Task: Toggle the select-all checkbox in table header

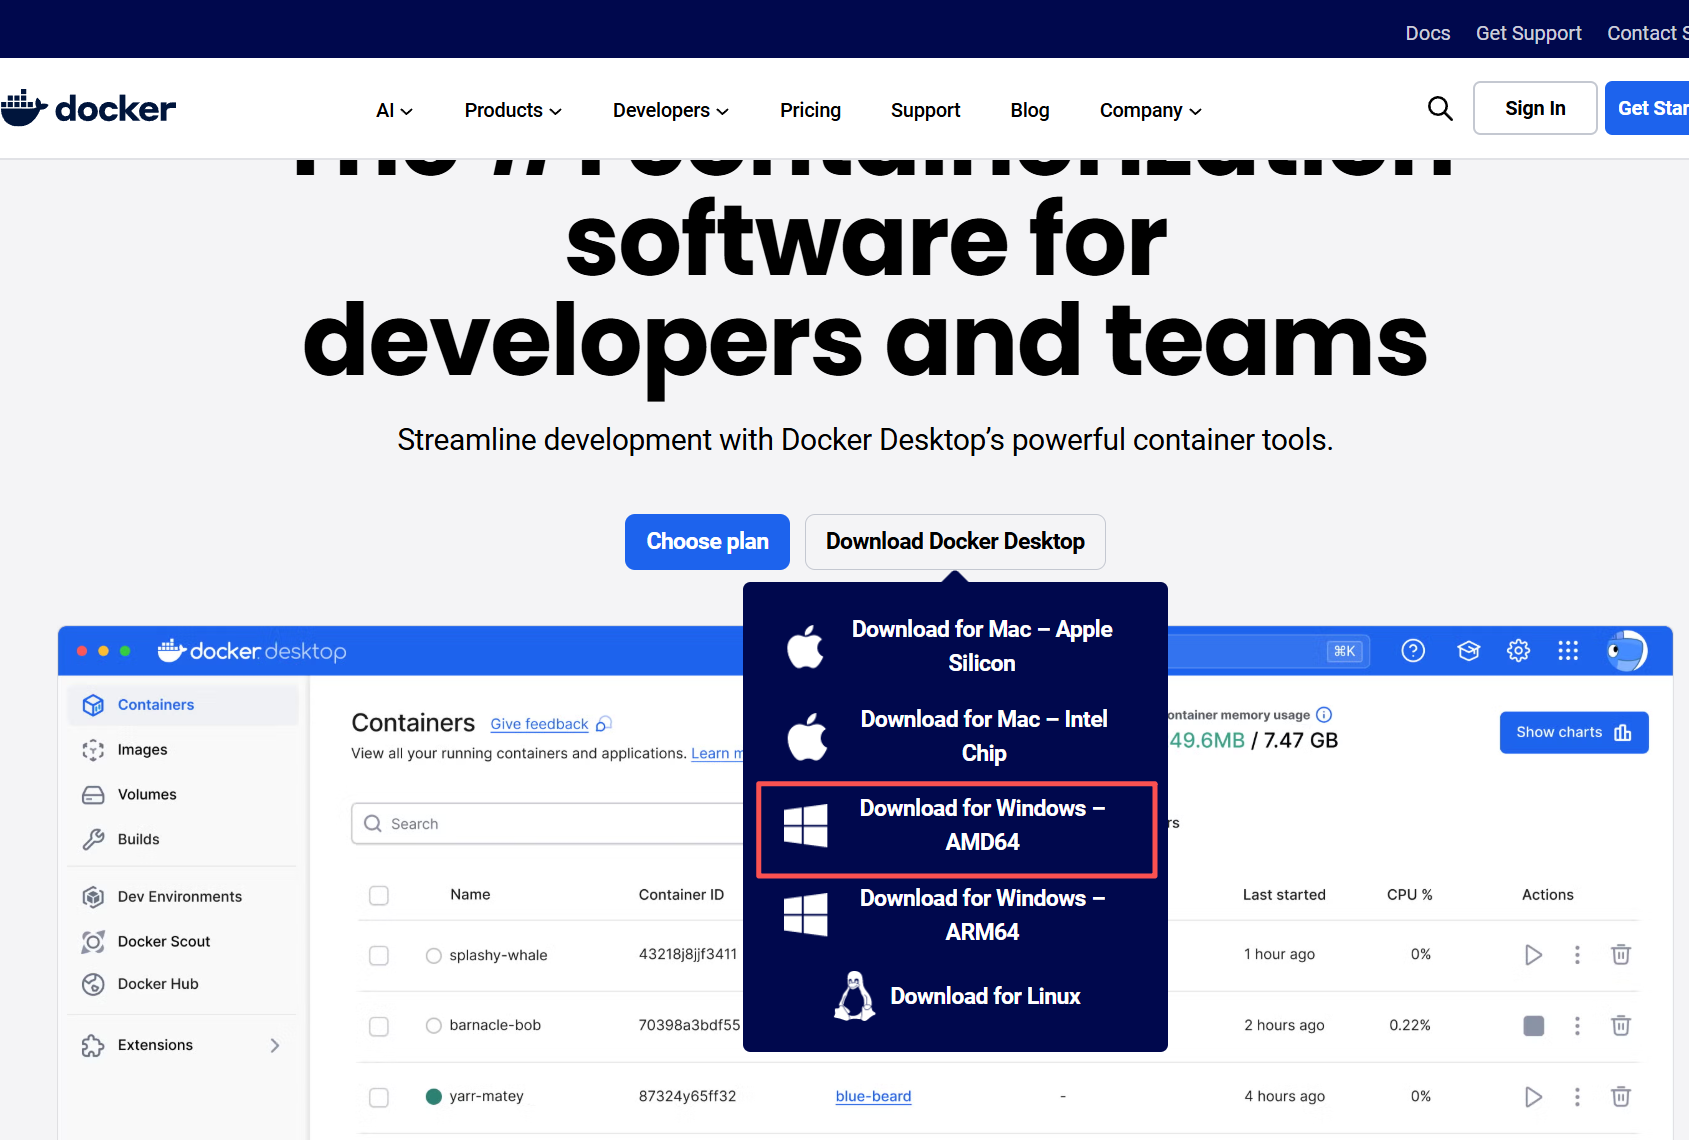Action: point(379,895)
